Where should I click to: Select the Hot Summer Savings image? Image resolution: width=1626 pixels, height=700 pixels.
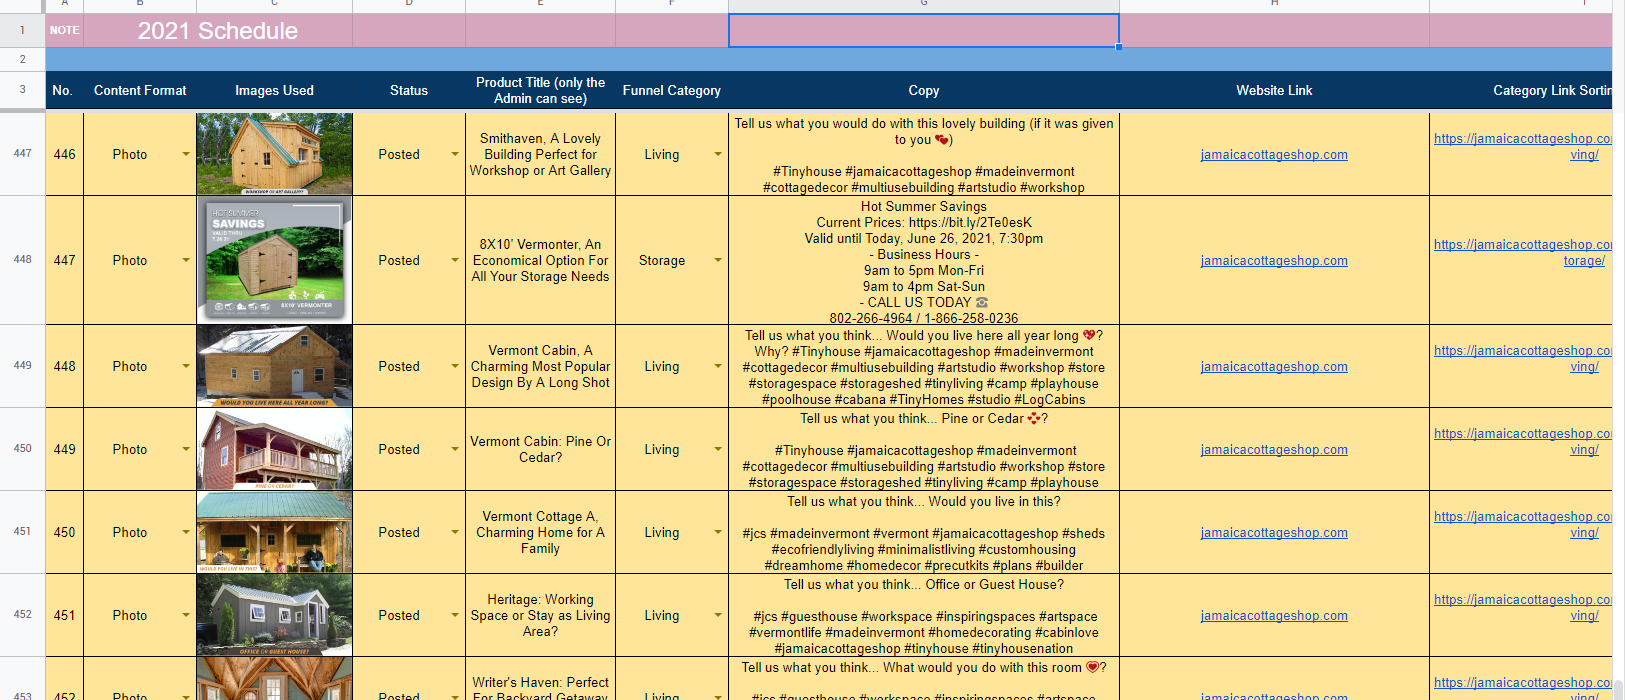click(x=274, y=260)
